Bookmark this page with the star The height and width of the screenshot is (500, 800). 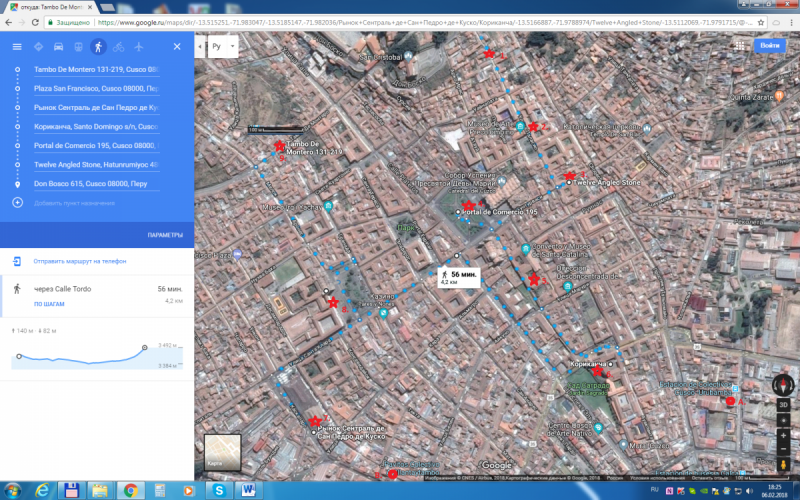pyautogui.click(x=761, y=22)
